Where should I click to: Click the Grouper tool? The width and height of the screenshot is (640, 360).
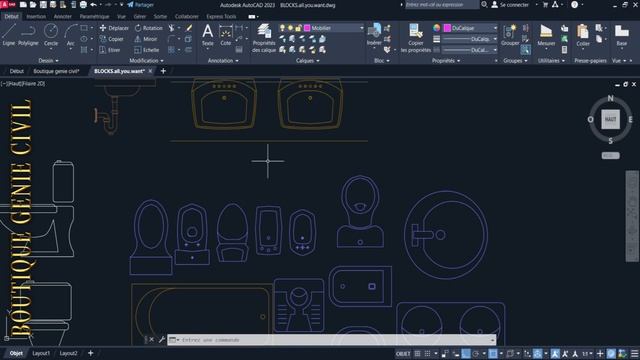click(510, 35)
